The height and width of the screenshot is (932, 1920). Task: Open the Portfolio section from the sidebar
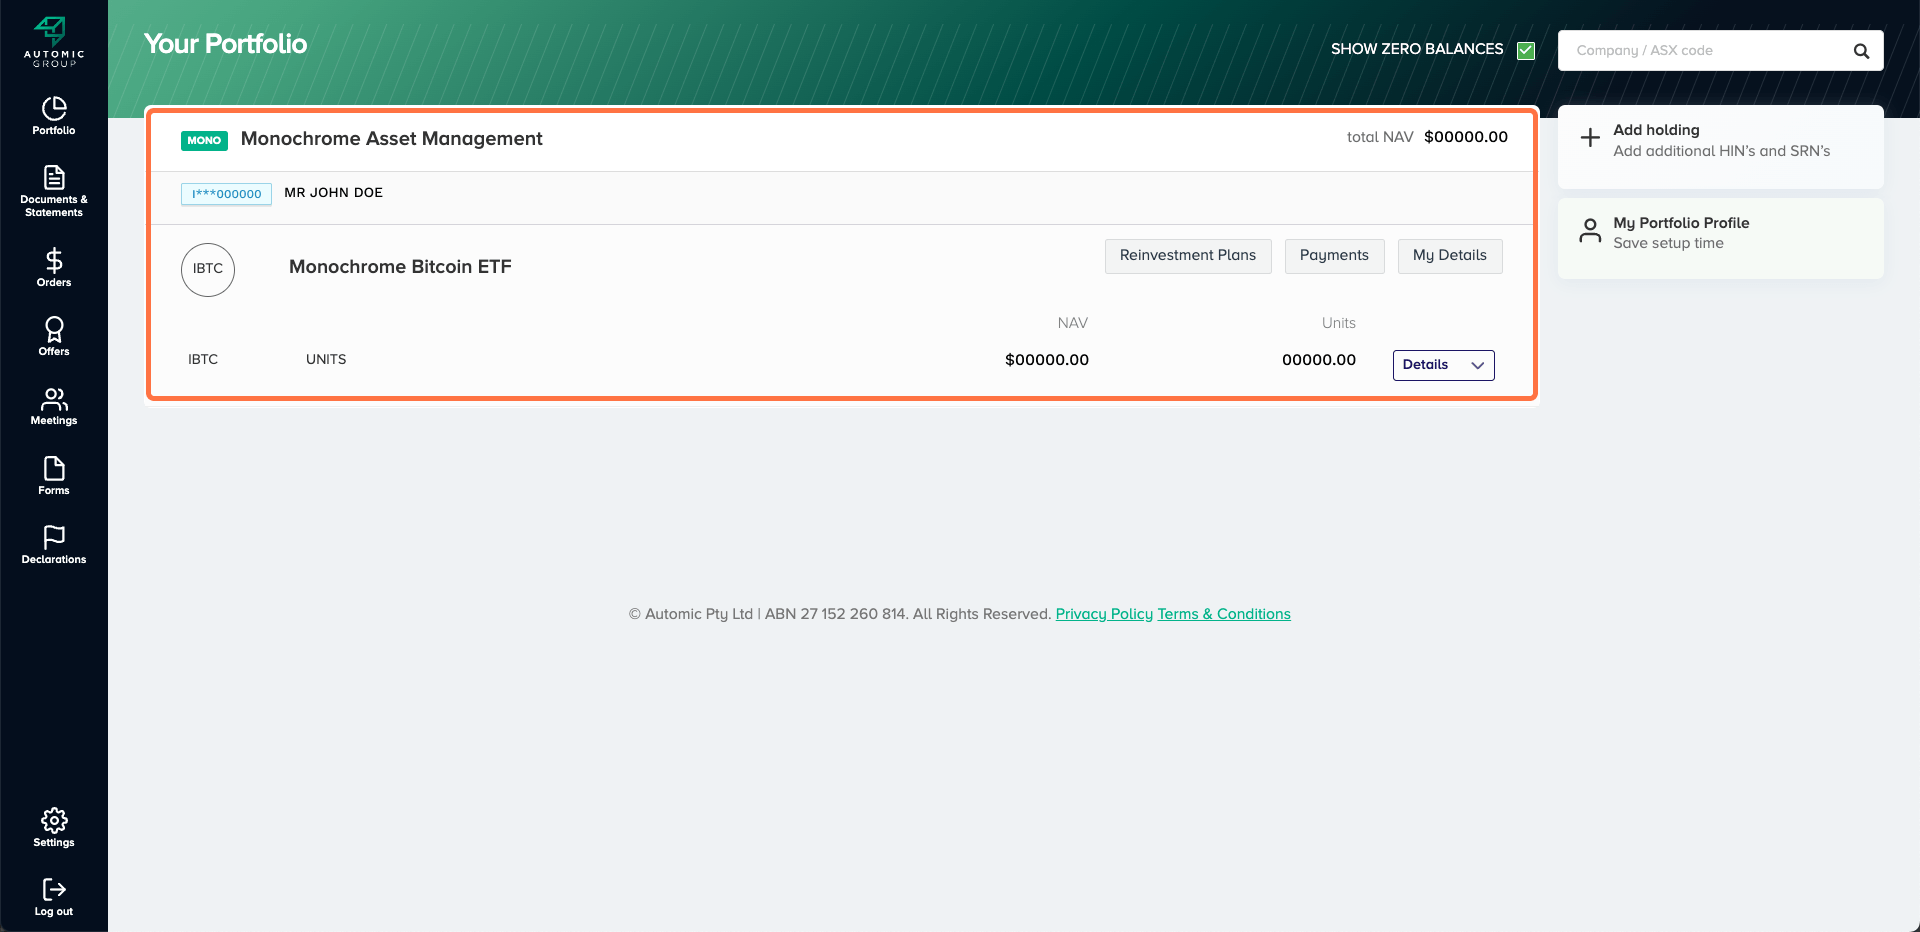[53, 115]
